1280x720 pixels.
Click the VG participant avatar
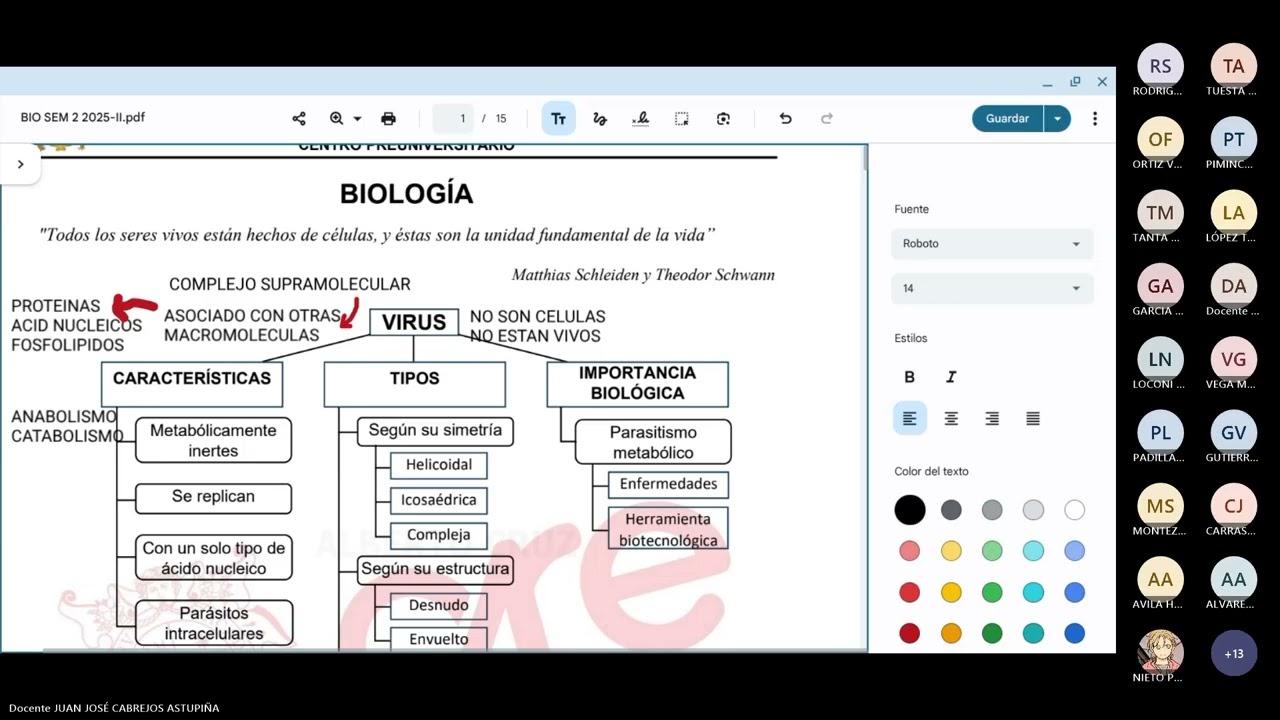1233,359
